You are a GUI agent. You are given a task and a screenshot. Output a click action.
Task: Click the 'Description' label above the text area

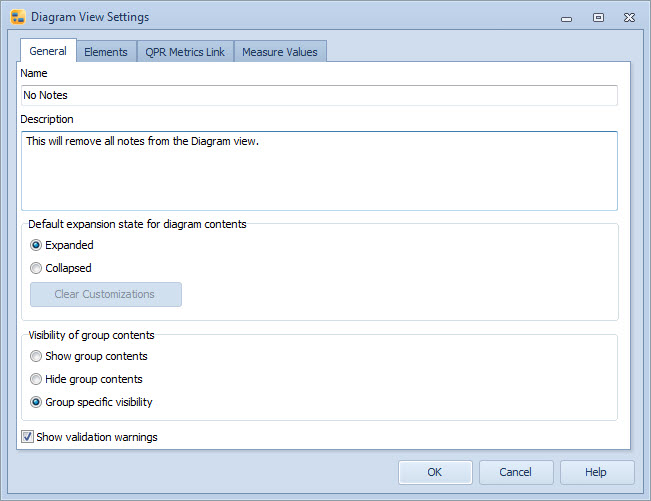[x=47, y=119]
